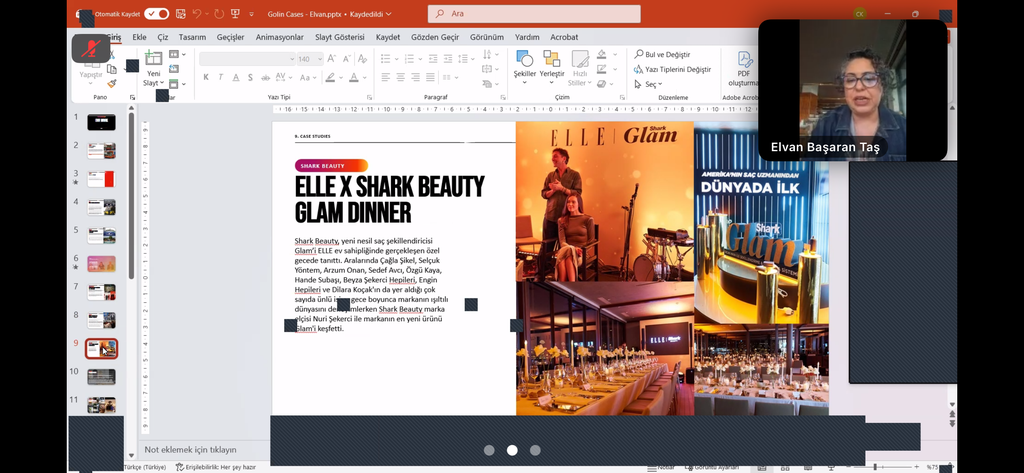Screen dimensions: 1024x473
Task: Open the Tasarım ribbon tab
Action: pyautogui.click(x=192, y=37)
